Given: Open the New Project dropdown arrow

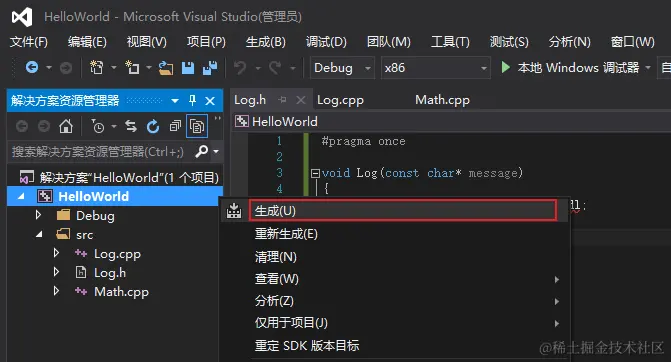Looking at the screenshot, I should point(113,68).
